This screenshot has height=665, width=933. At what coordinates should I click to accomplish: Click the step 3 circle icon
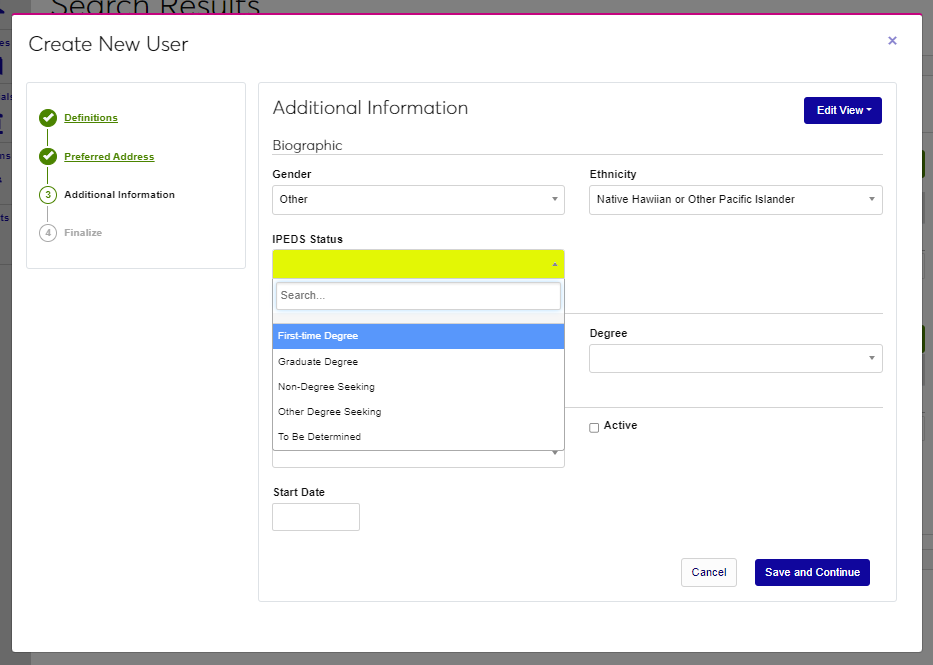(x=48, y=195)
